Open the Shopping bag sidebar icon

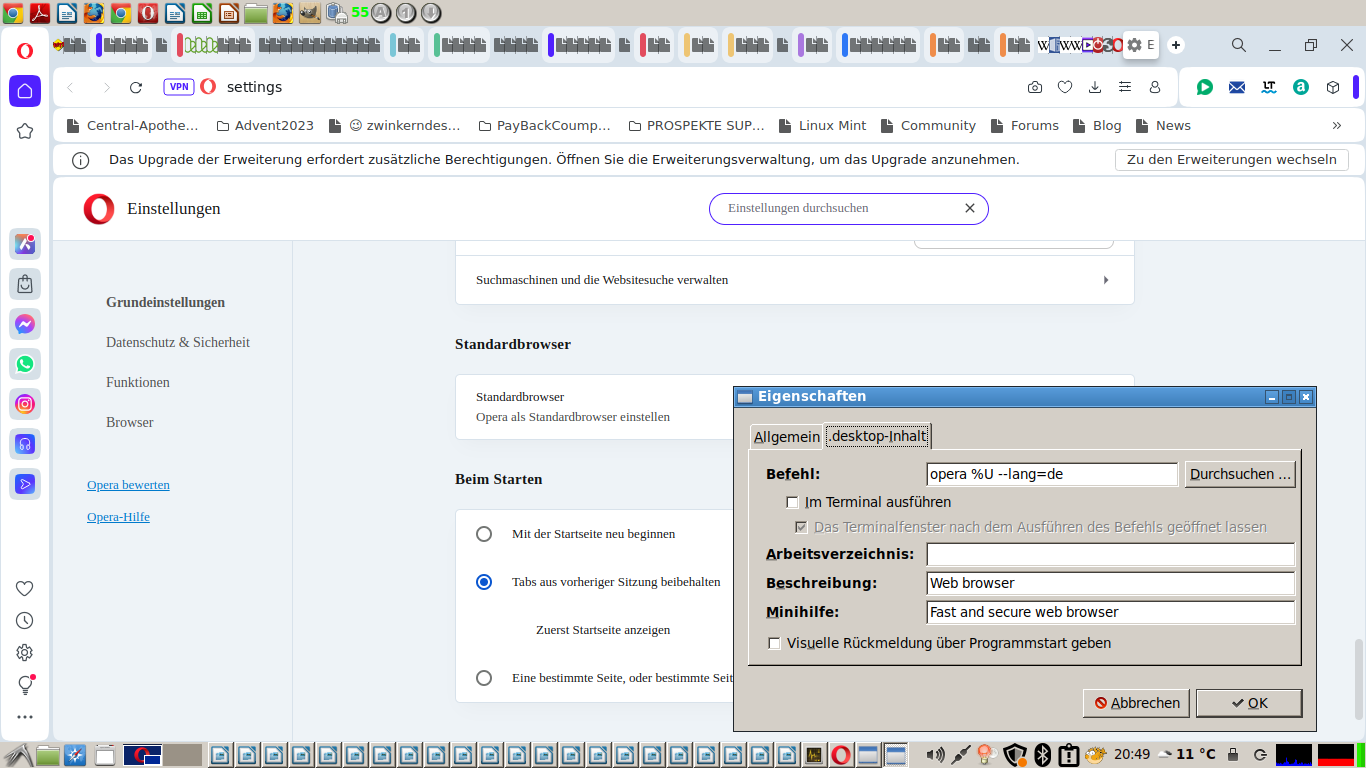(25, 284)
